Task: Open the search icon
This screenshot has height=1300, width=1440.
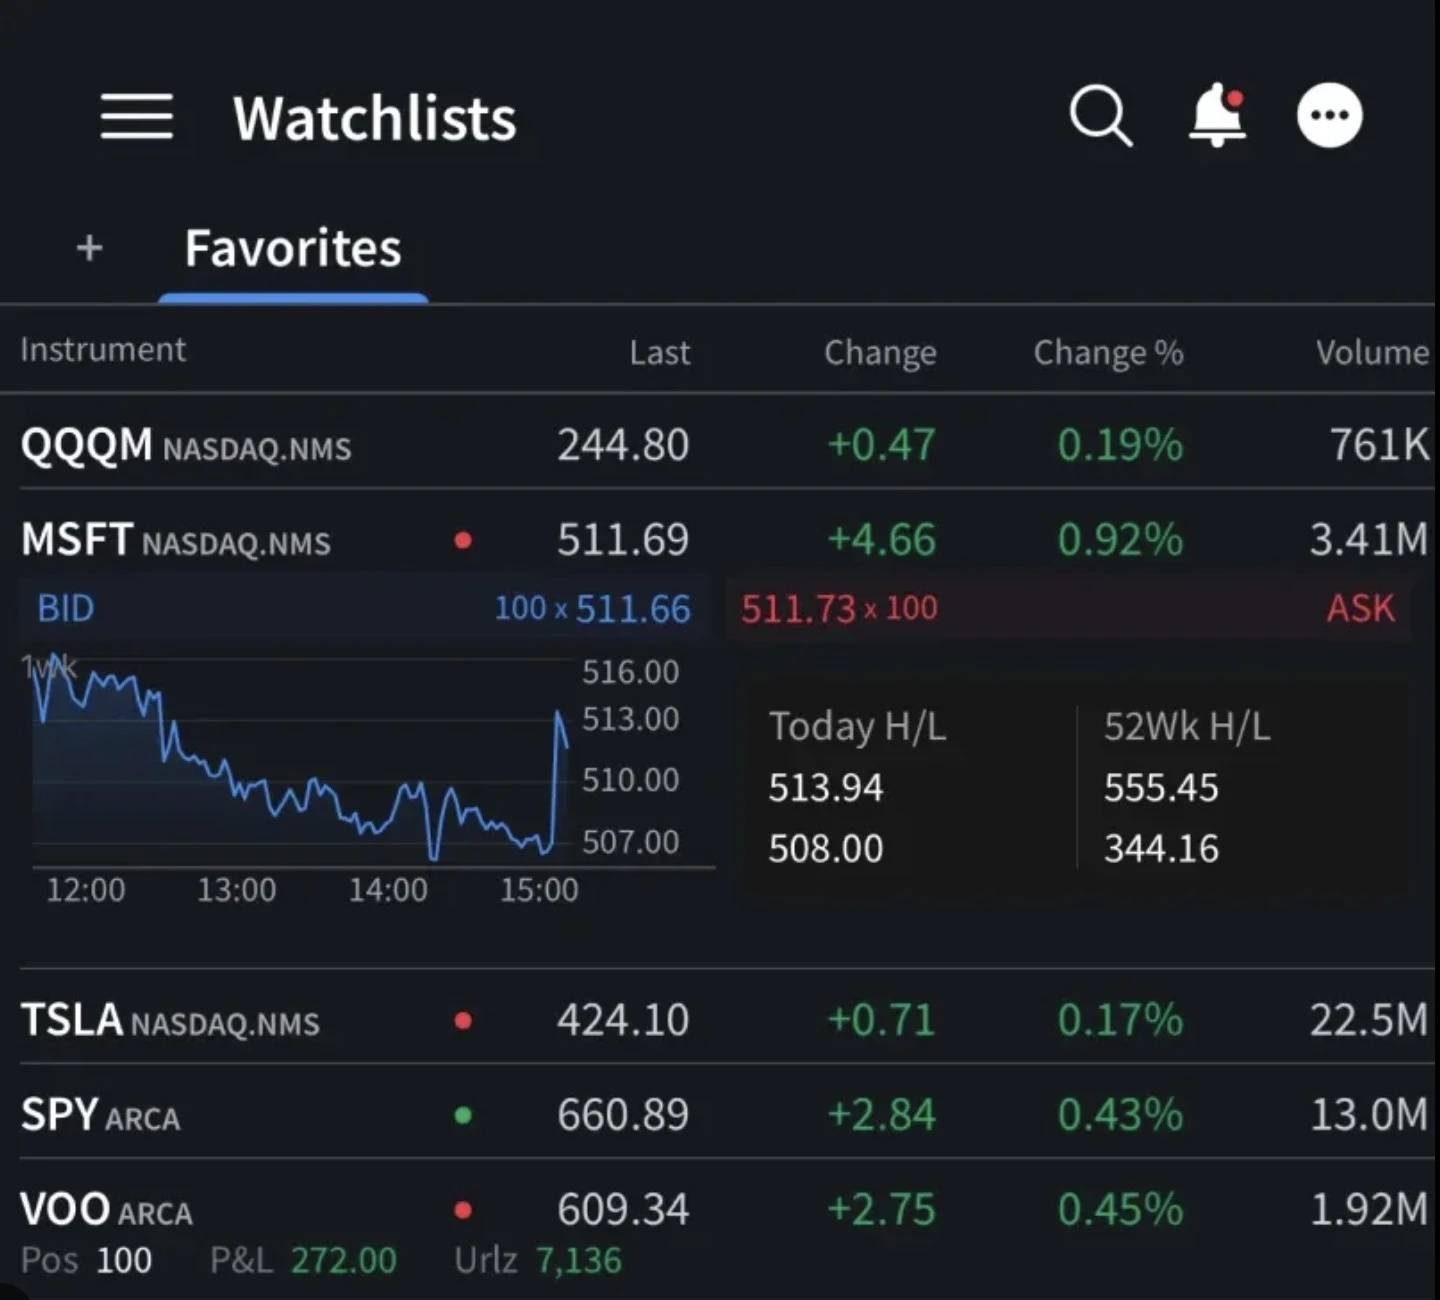Action: [1100, 114]
